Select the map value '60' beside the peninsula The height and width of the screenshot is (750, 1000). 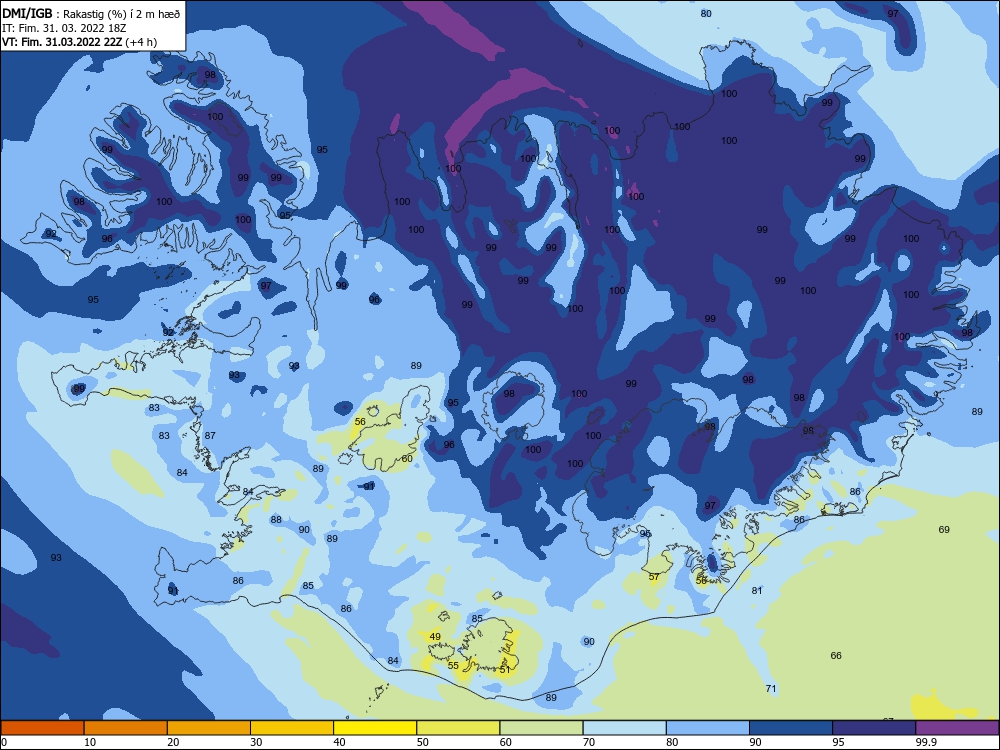[407, 459]
